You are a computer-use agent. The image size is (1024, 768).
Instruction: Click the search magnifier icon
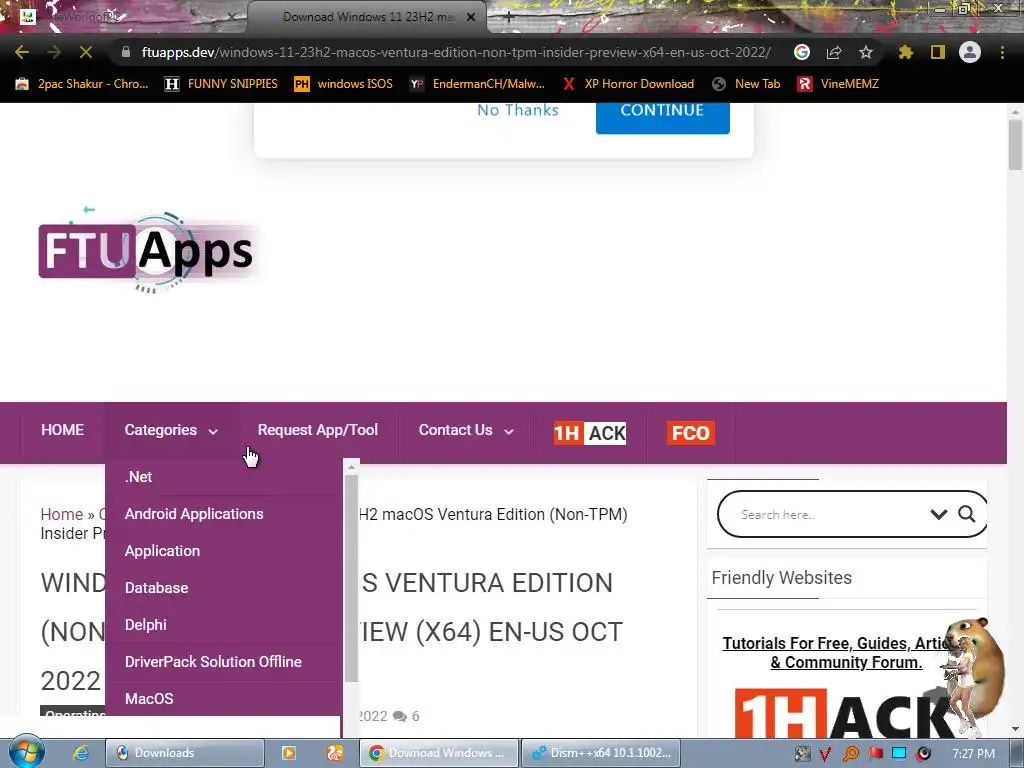pyautogui.click(x=967, y=514)
